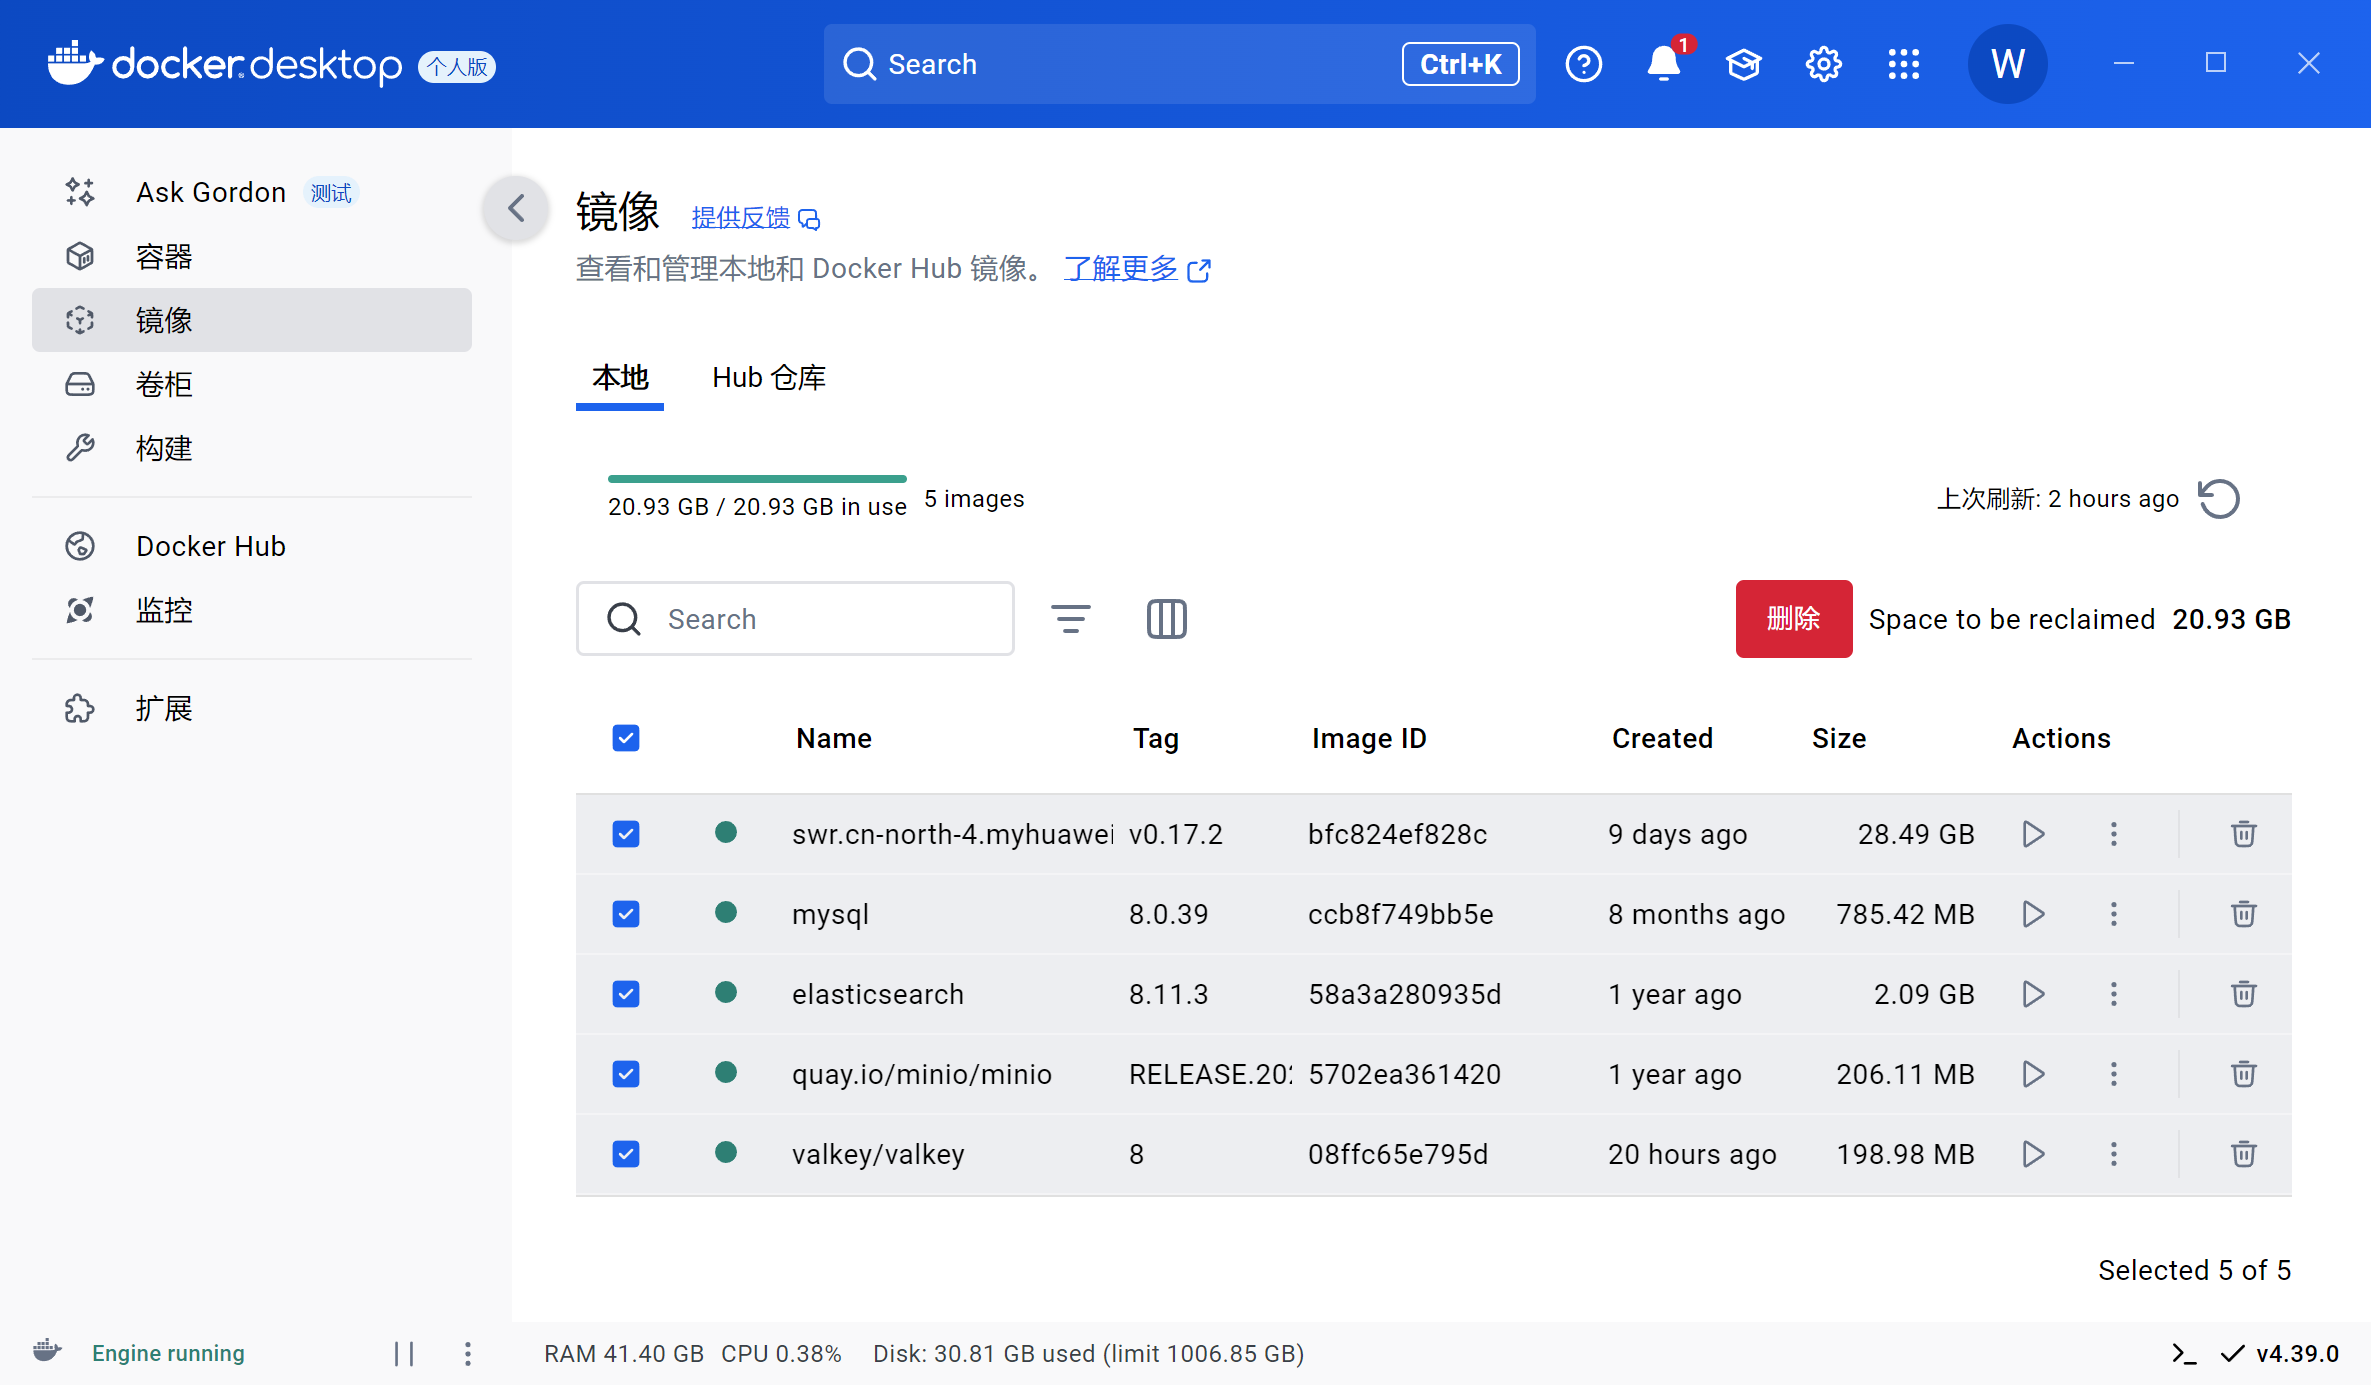Screen dimensions: 2371x1385
Task: Focus the images Search input field
Action: [795, 619]
